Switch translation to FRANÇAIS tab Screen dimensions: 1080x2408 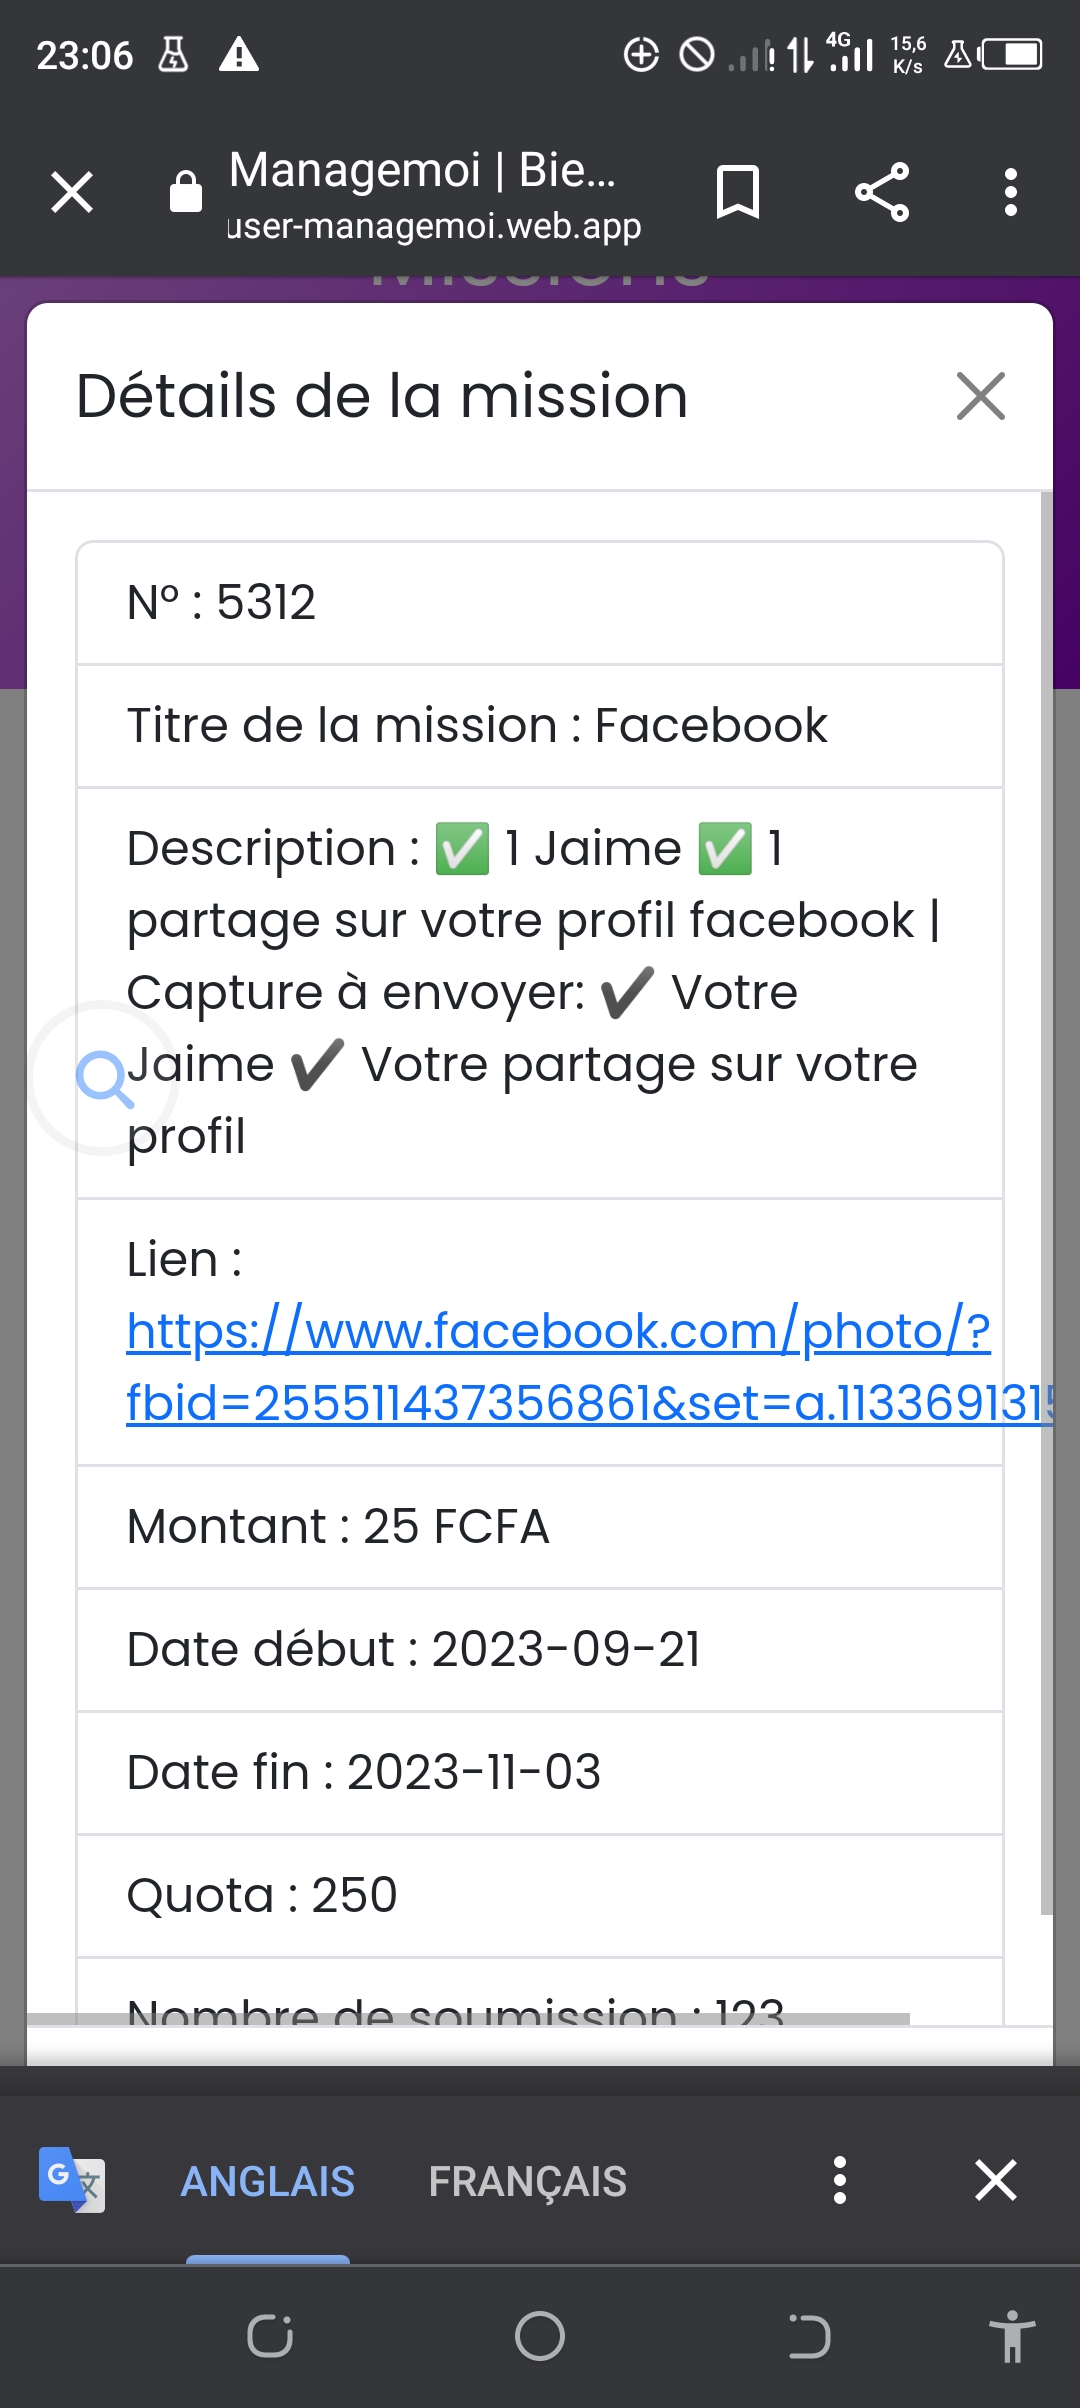pos(527,2181)
